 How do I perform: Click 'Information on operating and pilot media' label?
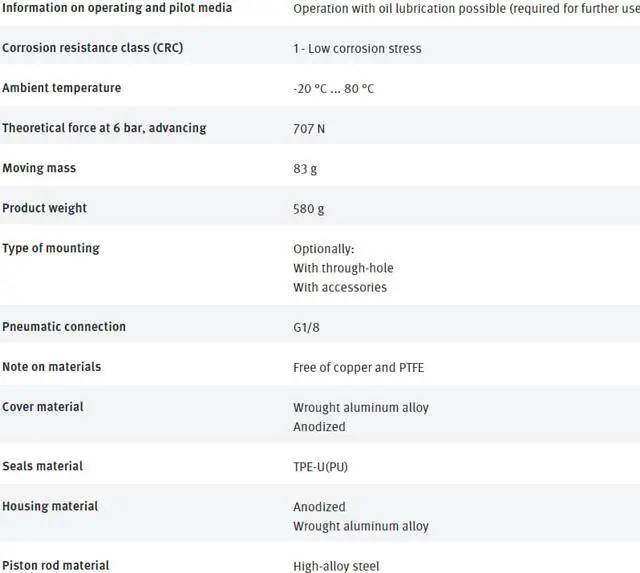(117, 8)
